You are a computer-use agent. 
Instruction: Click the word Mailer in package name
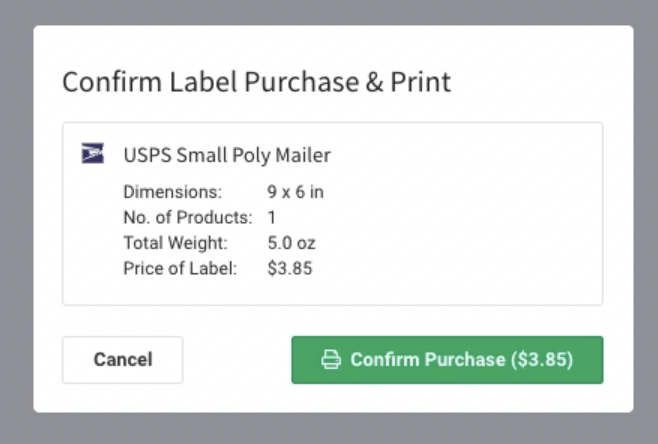[303, 155]
